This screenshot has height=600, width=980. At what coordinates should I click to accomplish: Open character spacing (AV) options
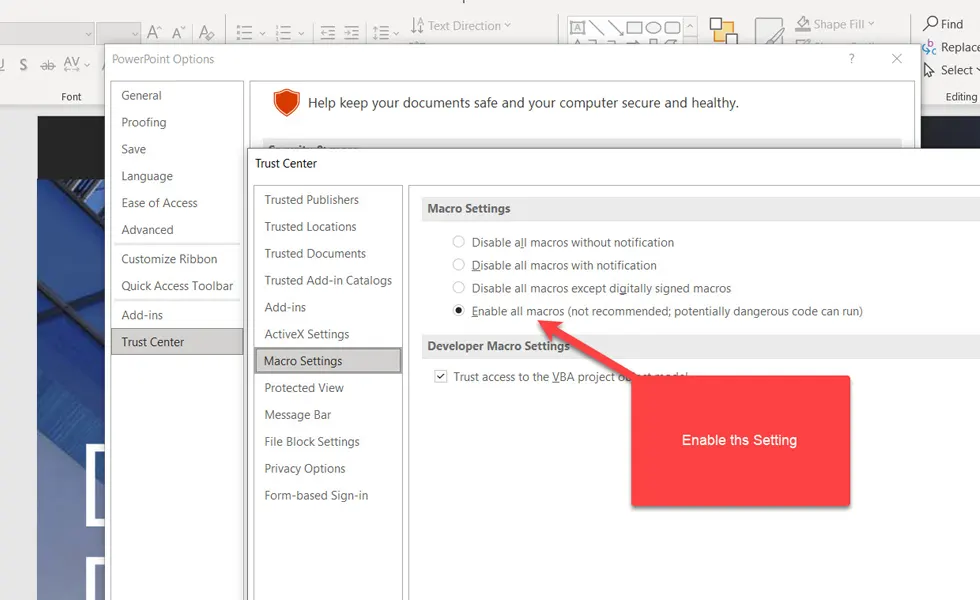71,64
